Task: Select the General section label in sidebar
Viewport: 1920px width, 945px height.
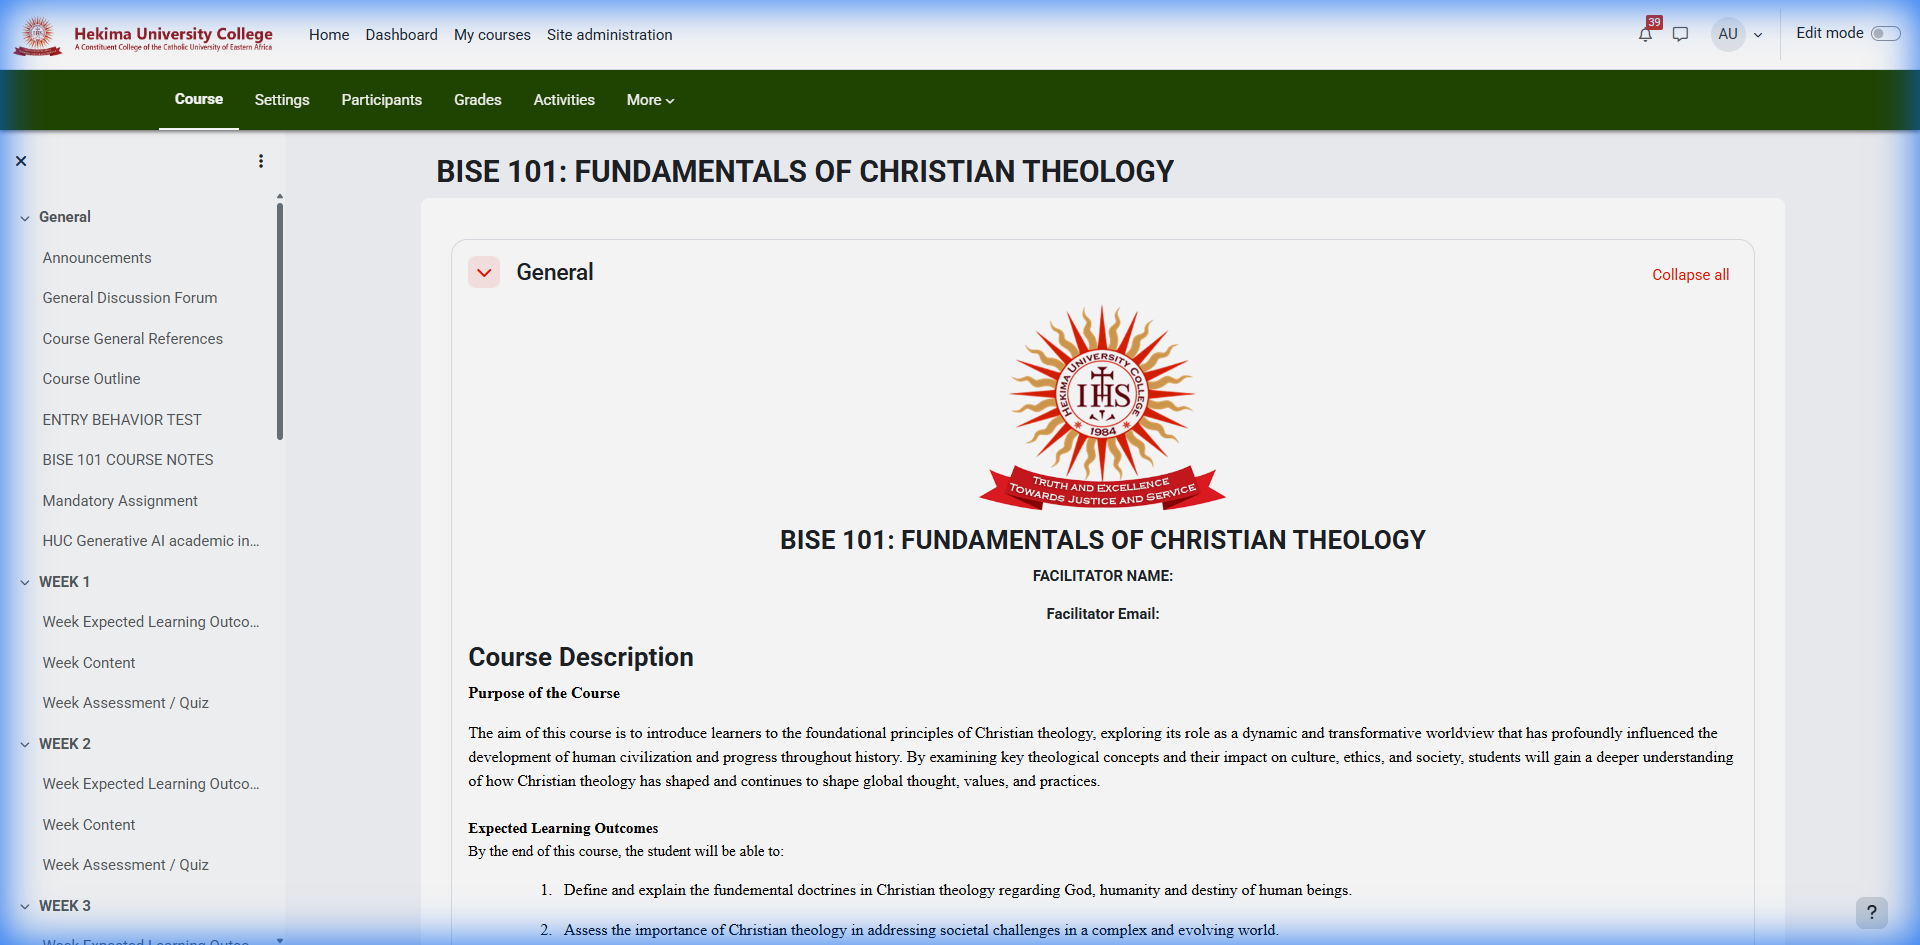Action: 65,217
